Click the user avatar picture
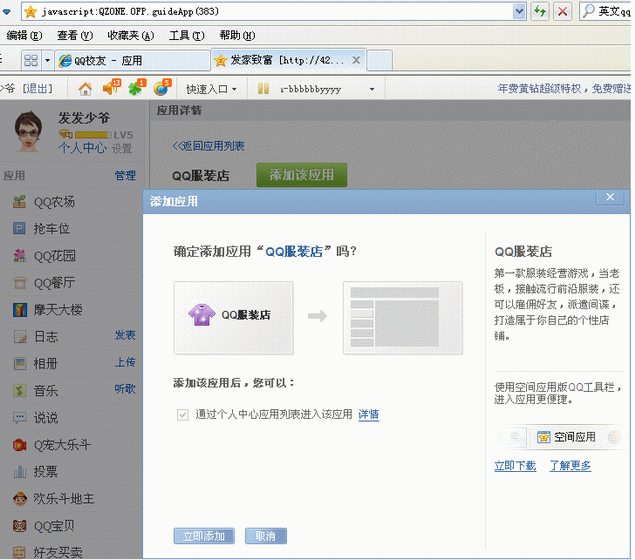This screenshot has width=635, height=560. (x=28, y=132)
